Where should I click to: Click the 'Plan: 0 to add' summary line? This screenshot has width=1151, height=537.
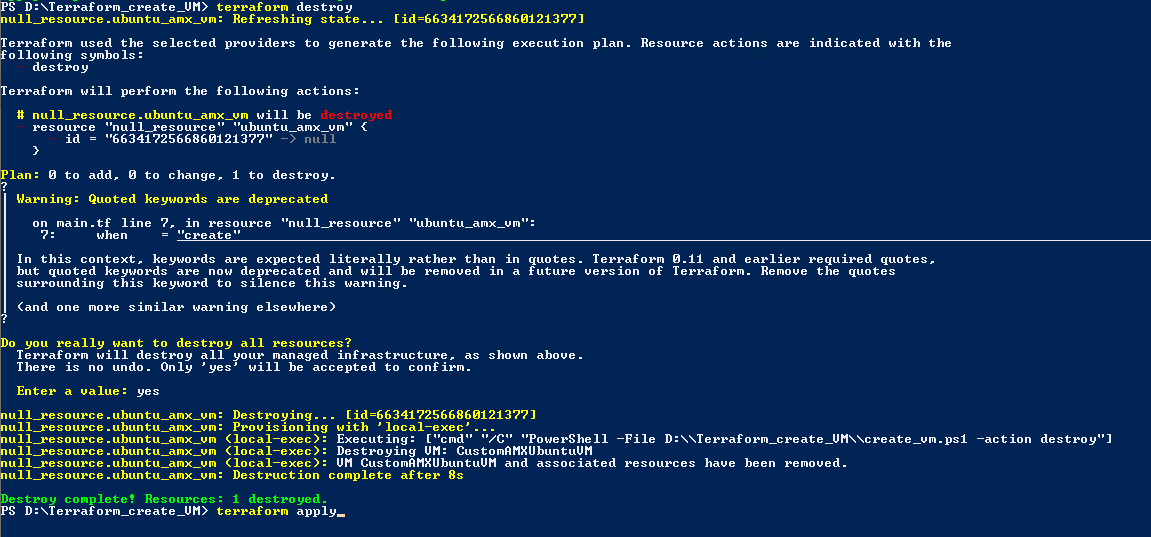click(168, 175)
